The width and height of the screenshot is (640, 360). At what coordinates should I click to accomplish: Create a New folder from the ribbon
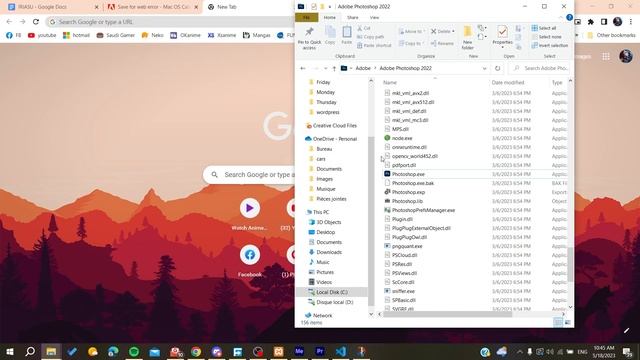coord(467,38)
